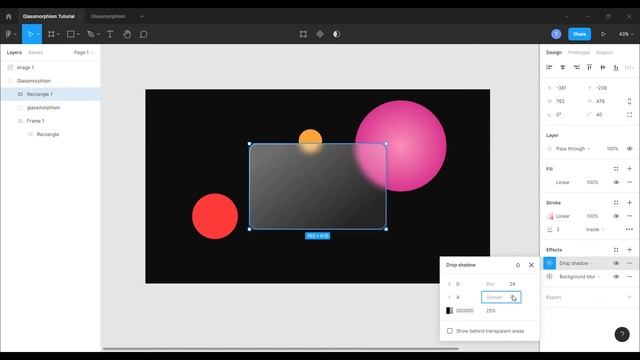Click the Independent corners icon
The width and height of the screenshot is (640, 360).
tap(629, 115)
